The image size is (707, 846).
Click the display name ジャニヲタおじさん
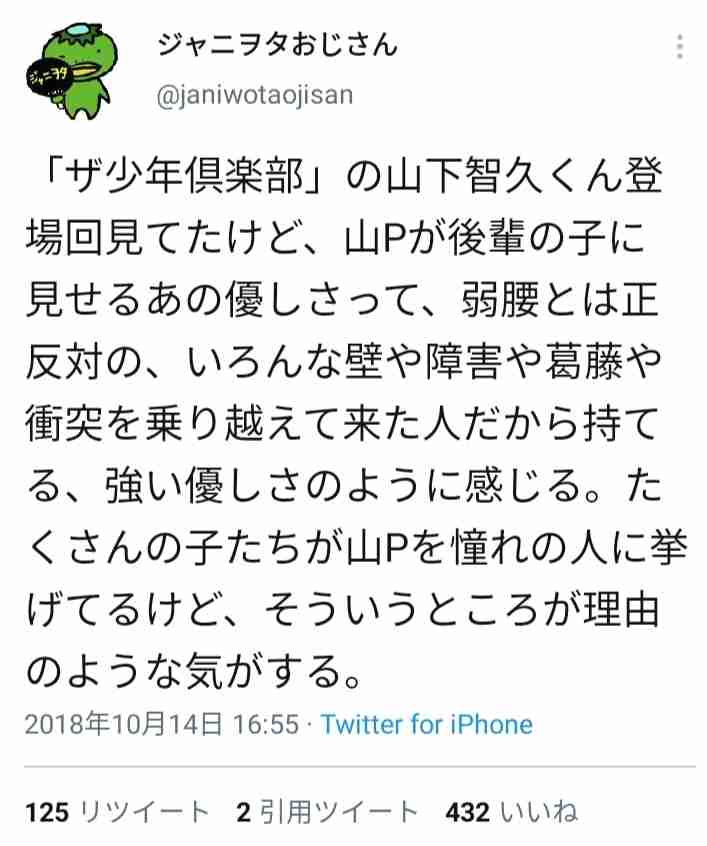pyautogui.click(x=277, y=45)
